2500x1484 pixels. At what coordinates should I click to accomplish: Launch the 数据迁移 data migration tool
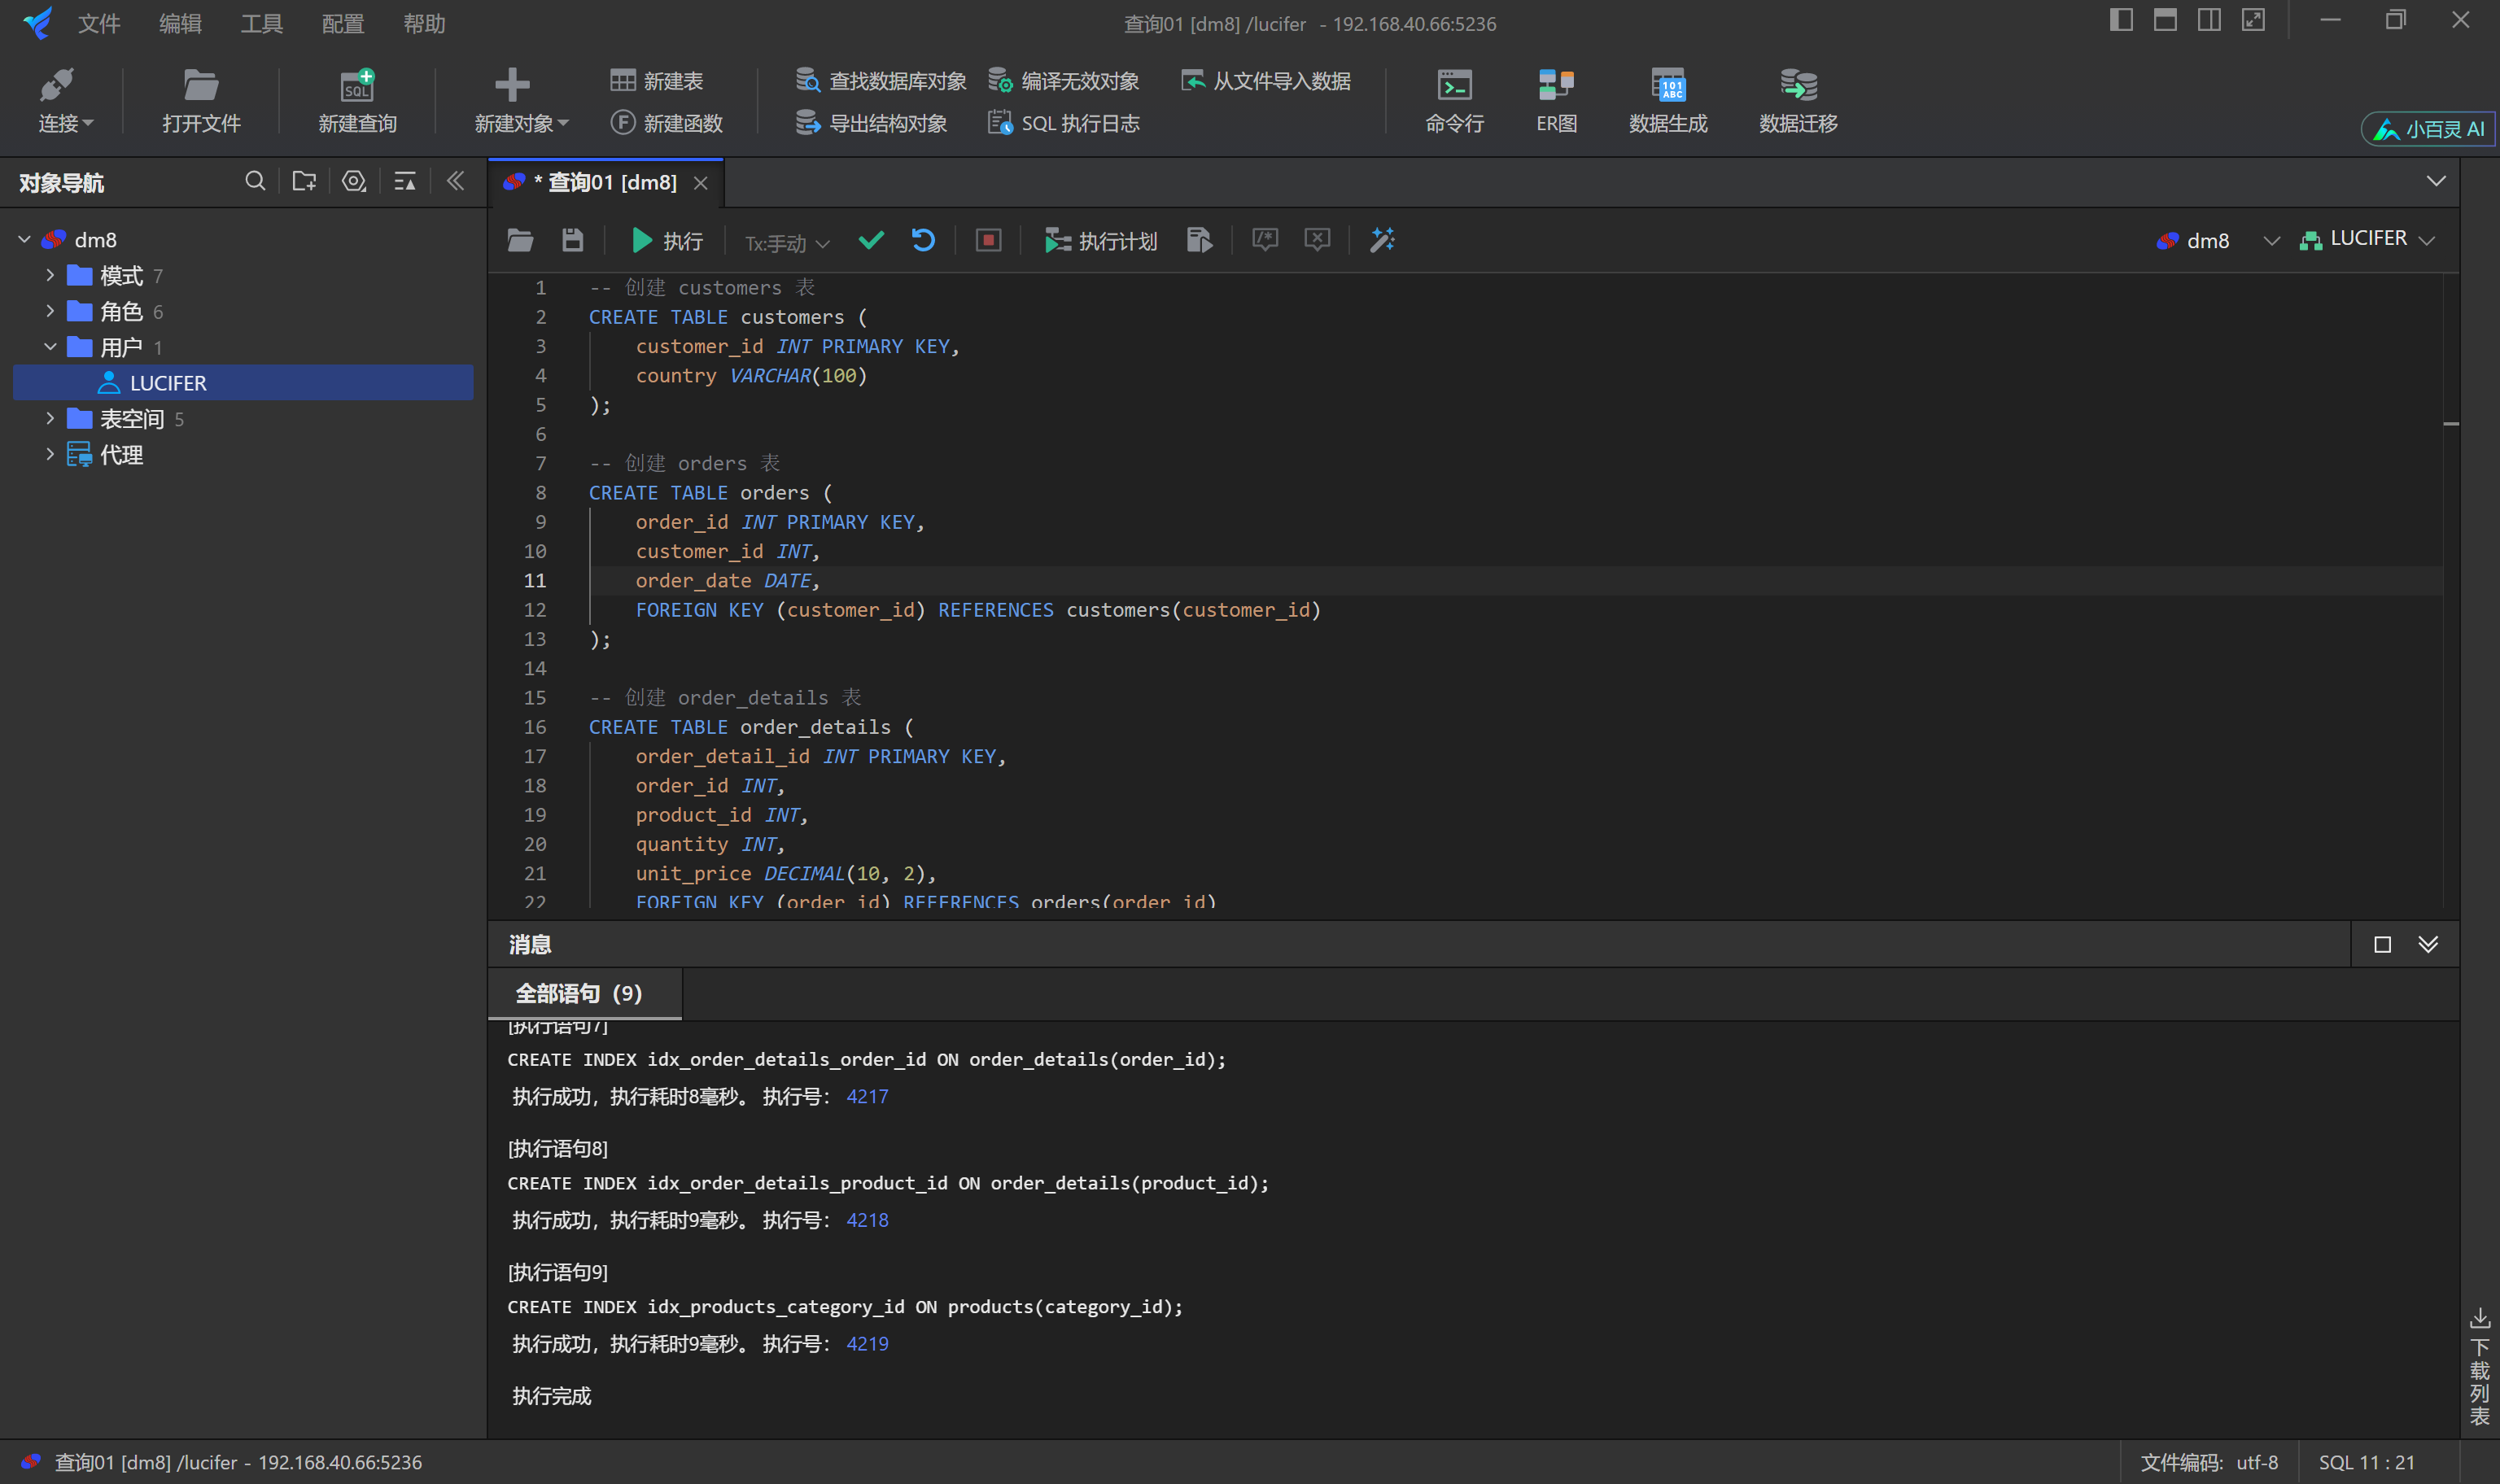pos(1796,100)
